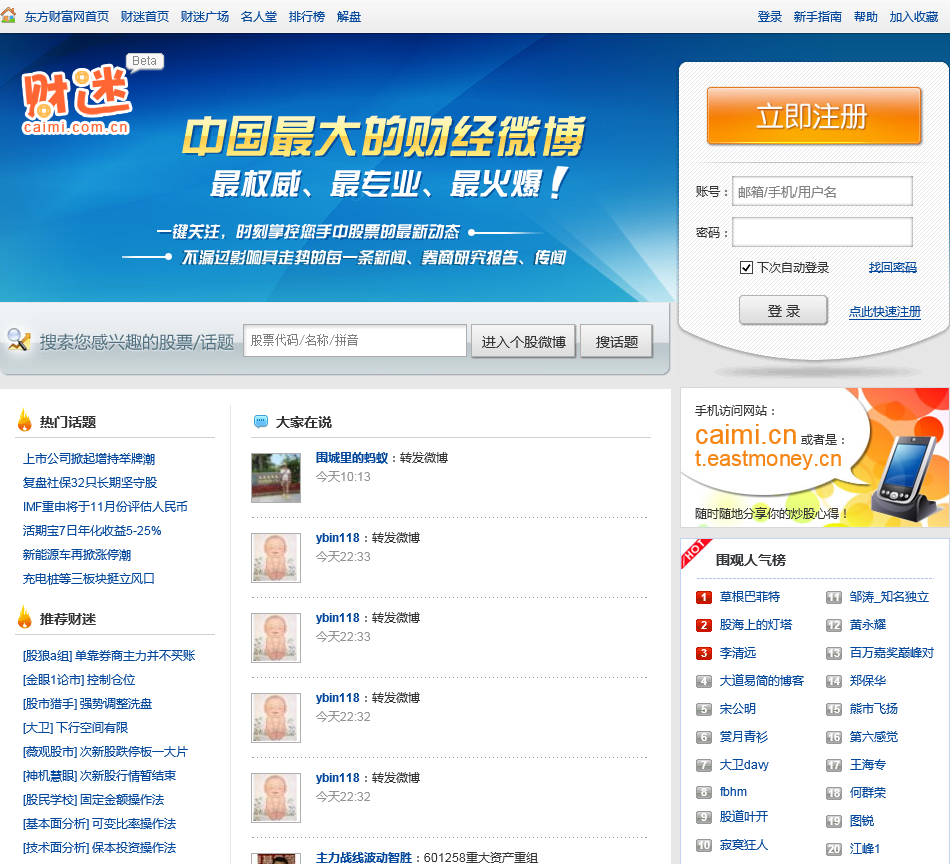Go to 财迷首页 in top navigation
950x864 pixels.
(x=145, y=17)
